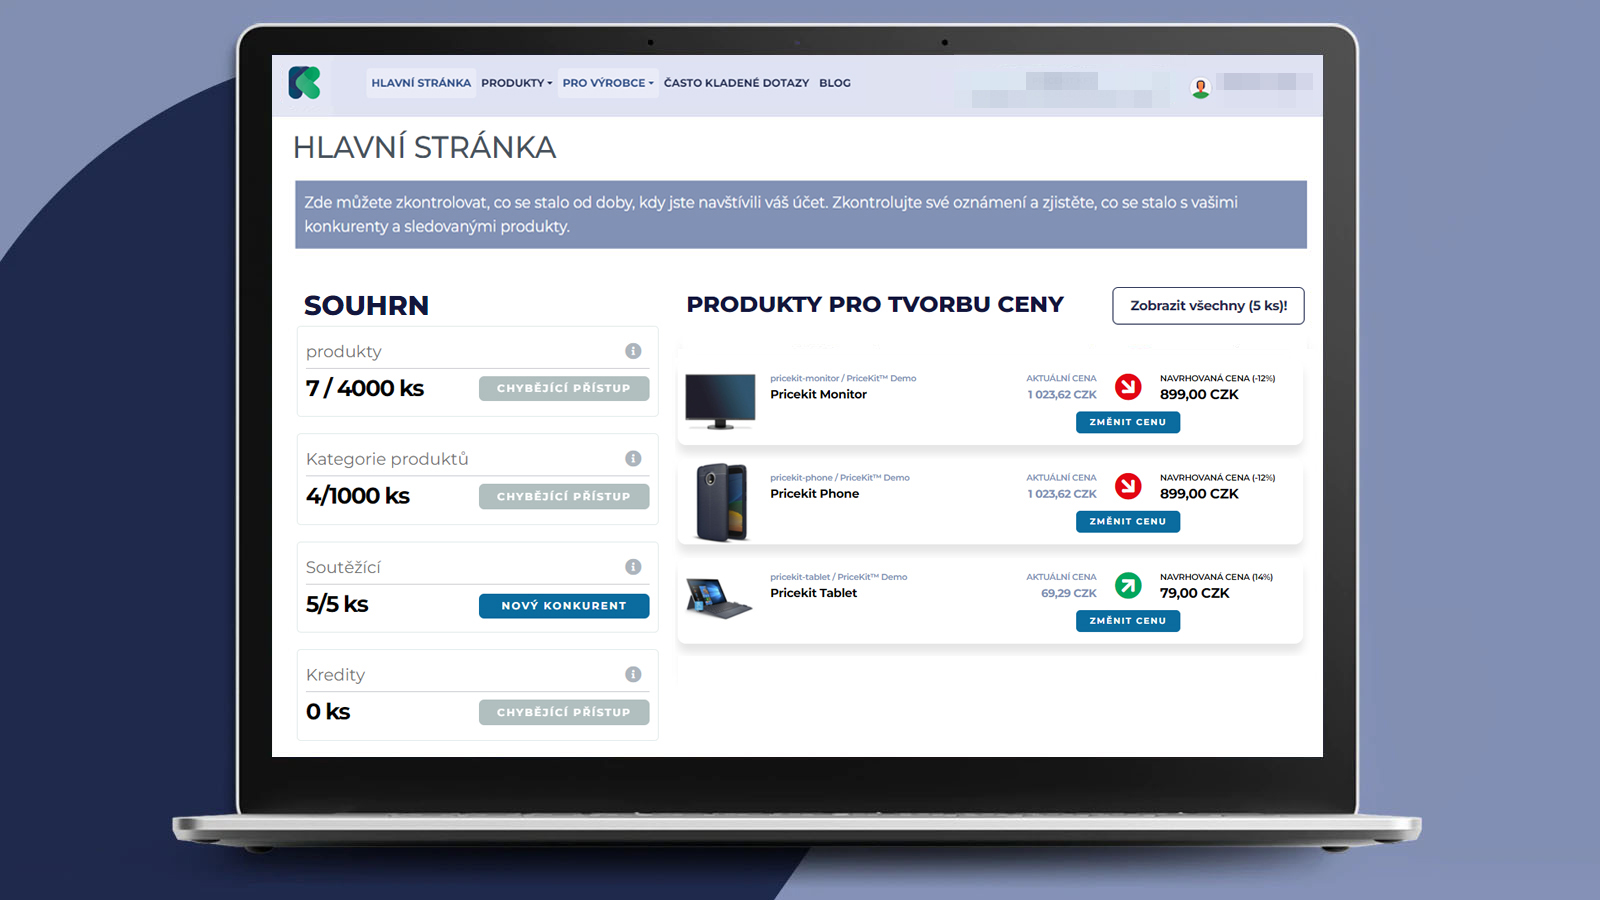Show info icon for Kategorie produktů card
The image size is (1600, 900).
[633, 458]
